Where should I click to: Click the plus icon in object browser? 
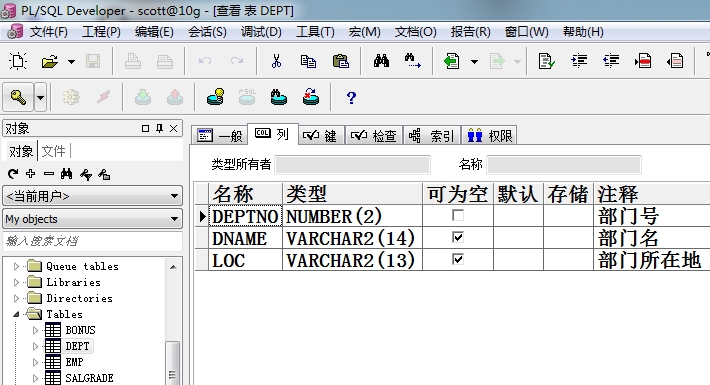pos(31,173)
